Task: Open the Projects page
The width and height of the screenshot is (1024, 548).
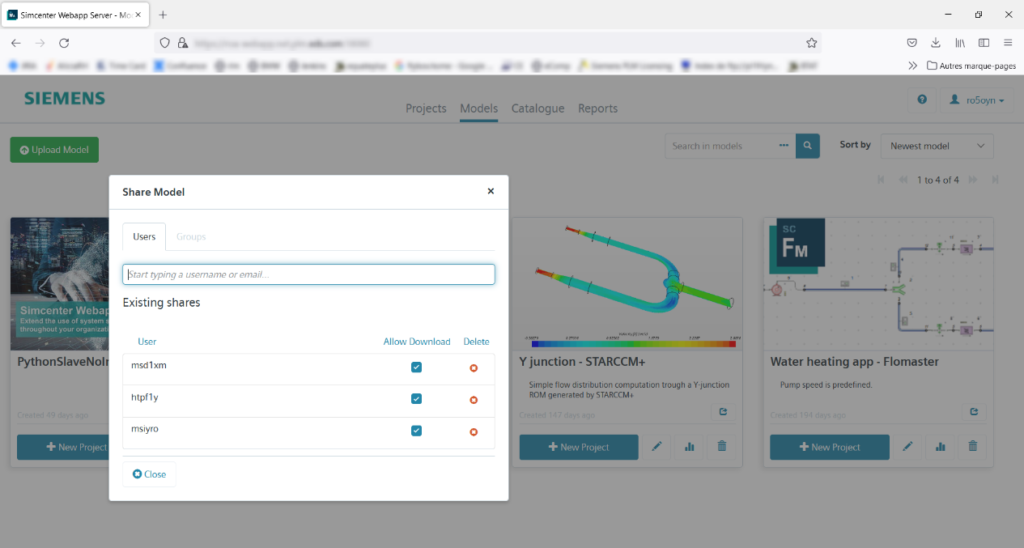Action: pos(426,108)
